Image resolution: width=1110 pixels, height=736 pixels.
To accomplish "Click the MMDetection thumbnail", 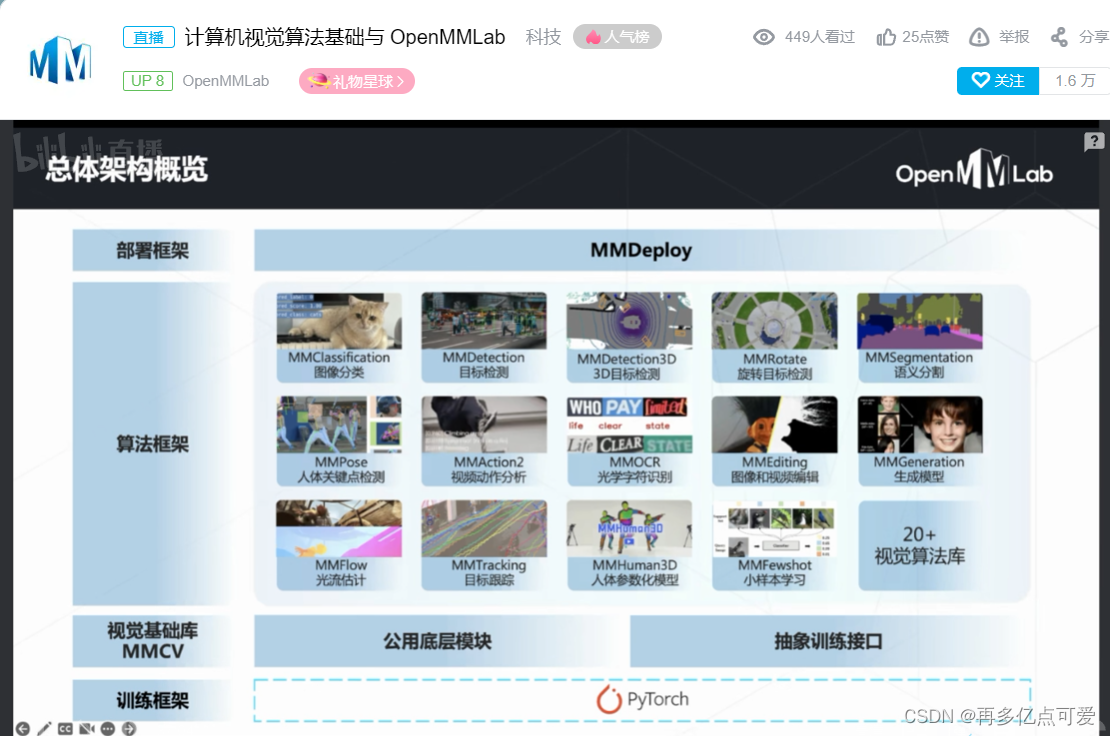I will [x=484, y=321].
